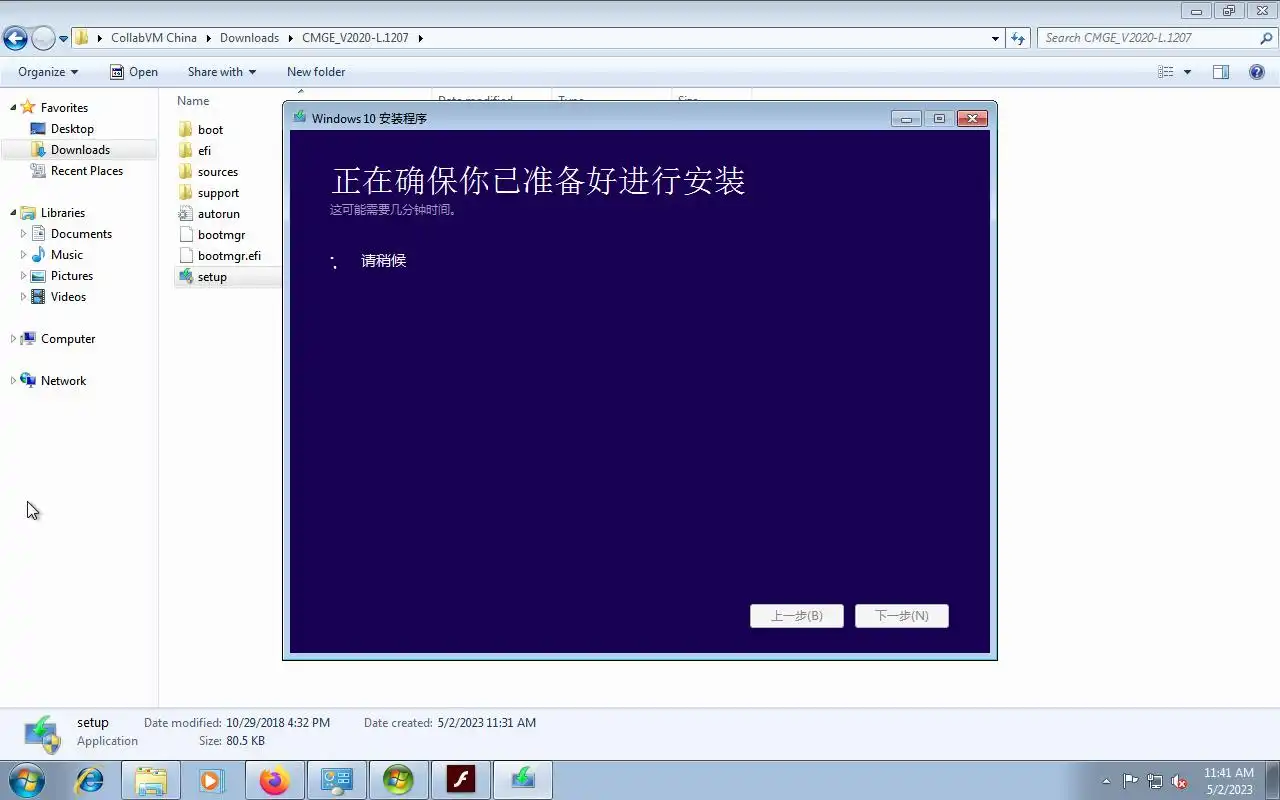Image resolution: width=1280 pixels, height=800 pixels.
Task: Show hidden tray icons arrow
Action: [x=1106, y=781]
